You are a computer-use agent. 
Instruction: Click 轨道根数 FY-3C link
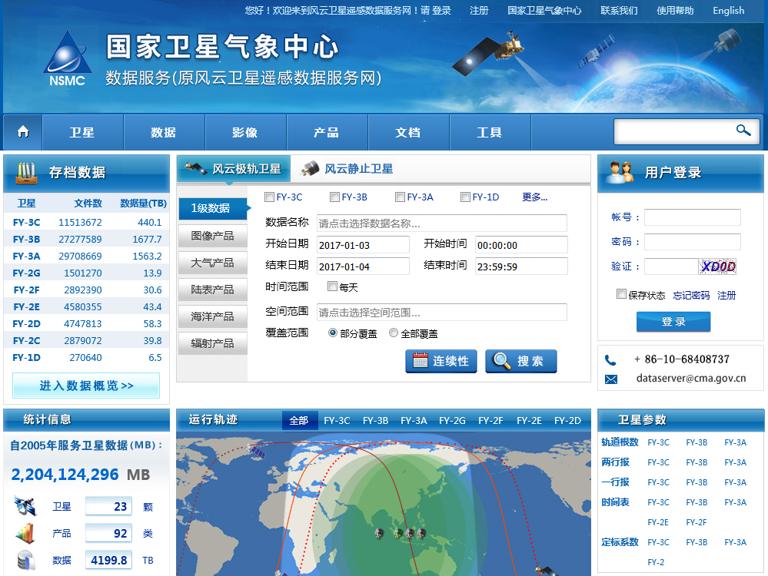pyautogui.click(x=658, y=442)
